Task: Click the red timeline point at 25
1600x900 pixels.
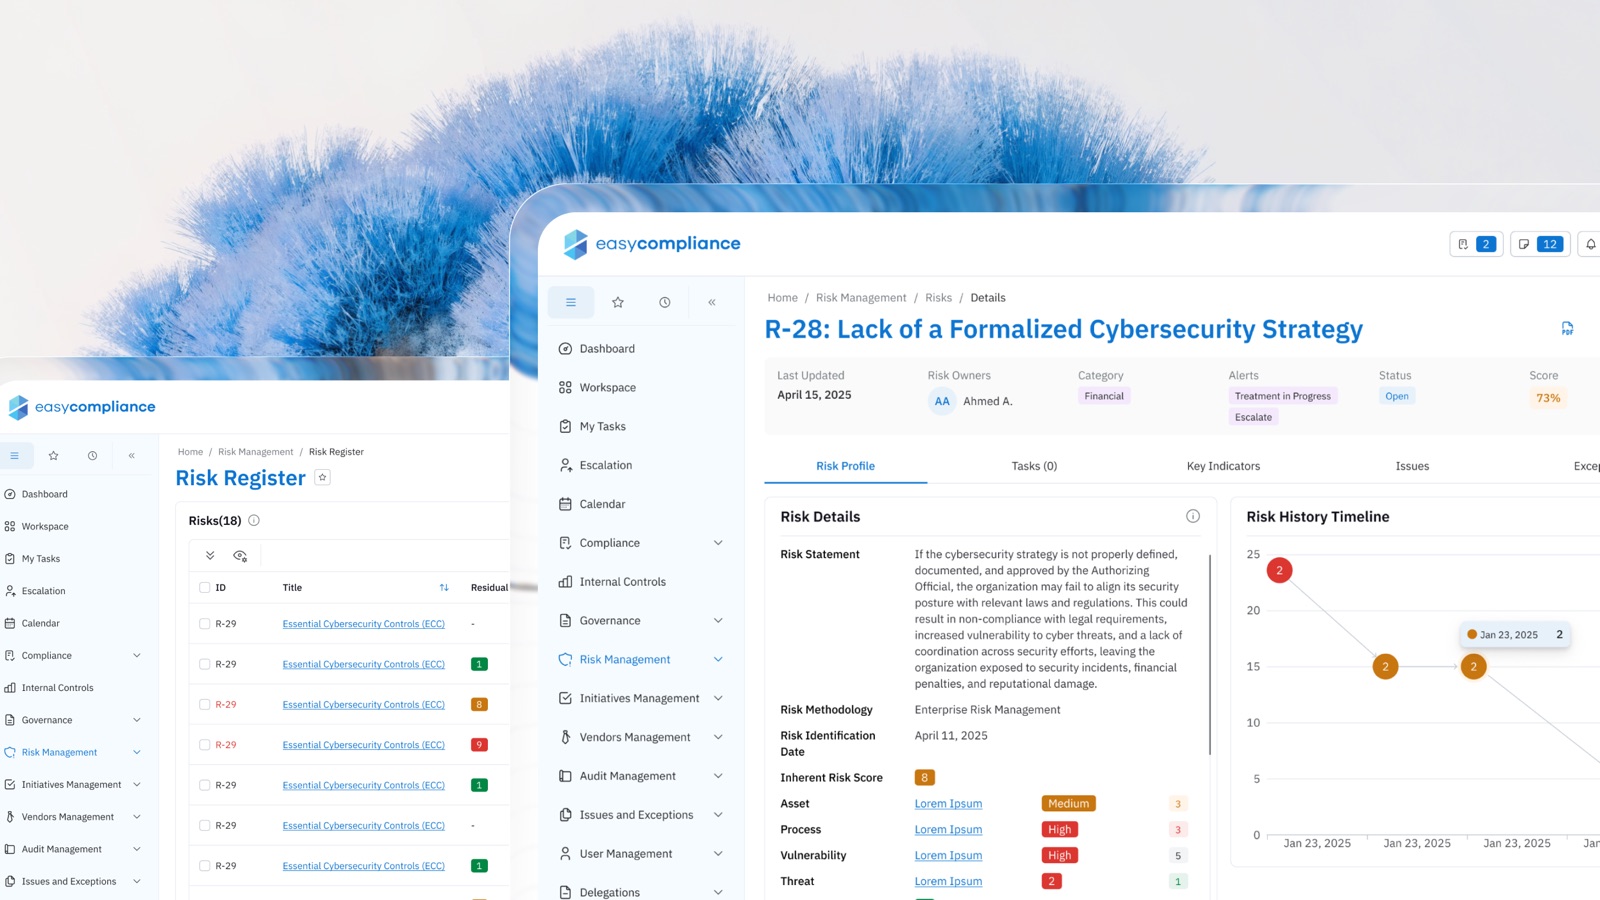Action: click(1279, 570)
